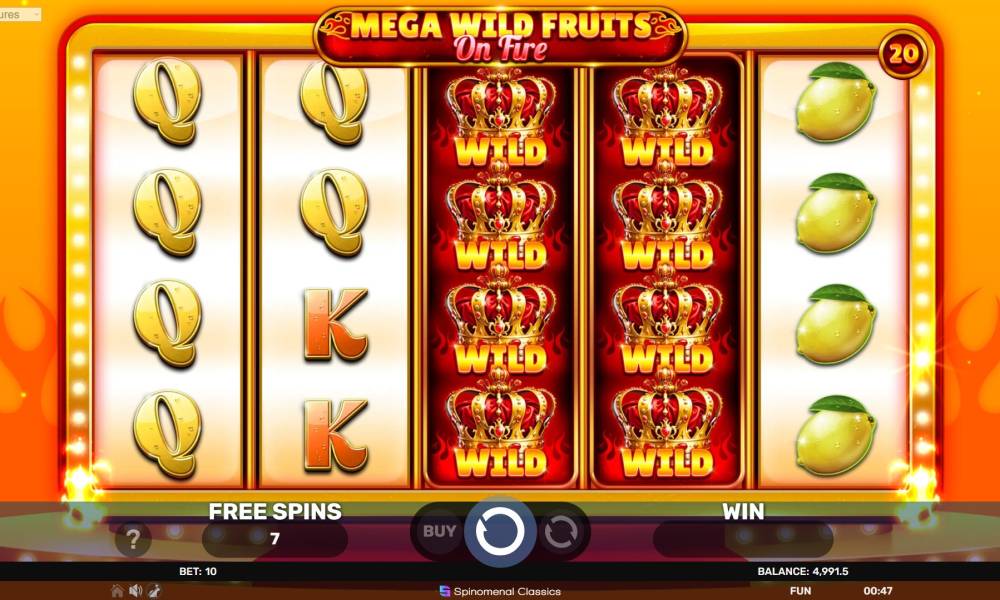The height and width of the screenshot is (600, 1000).
Task: Mute the game sound speaker icon
Action: pos(136,591)
